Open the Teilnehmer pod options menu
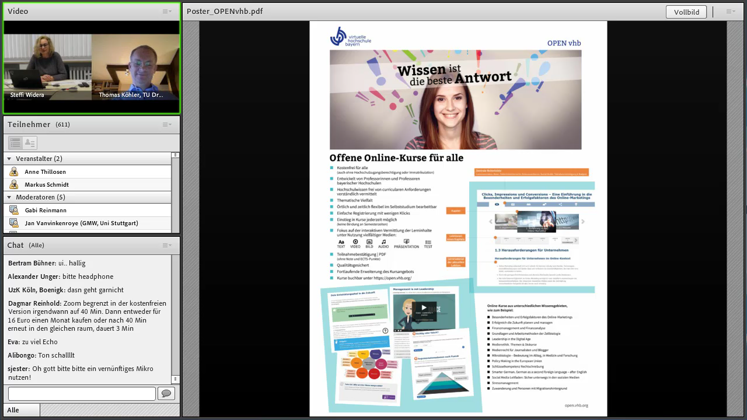Screen dimensions: 747x420 (168, 125)
